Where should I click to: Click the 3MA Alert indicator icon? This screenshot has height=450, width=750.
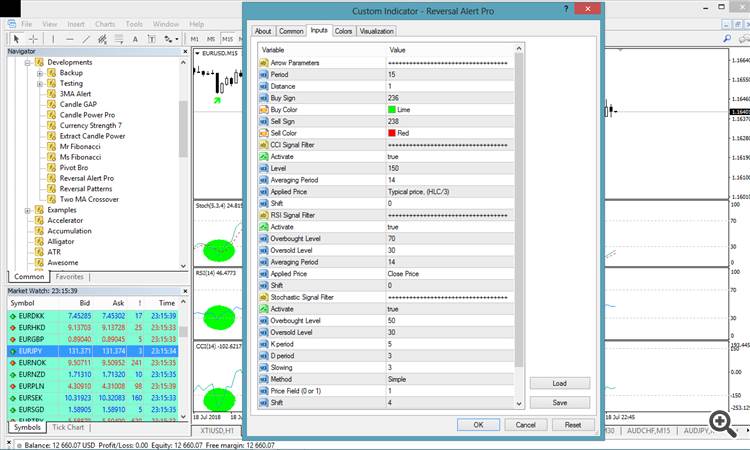click(52, 94)
